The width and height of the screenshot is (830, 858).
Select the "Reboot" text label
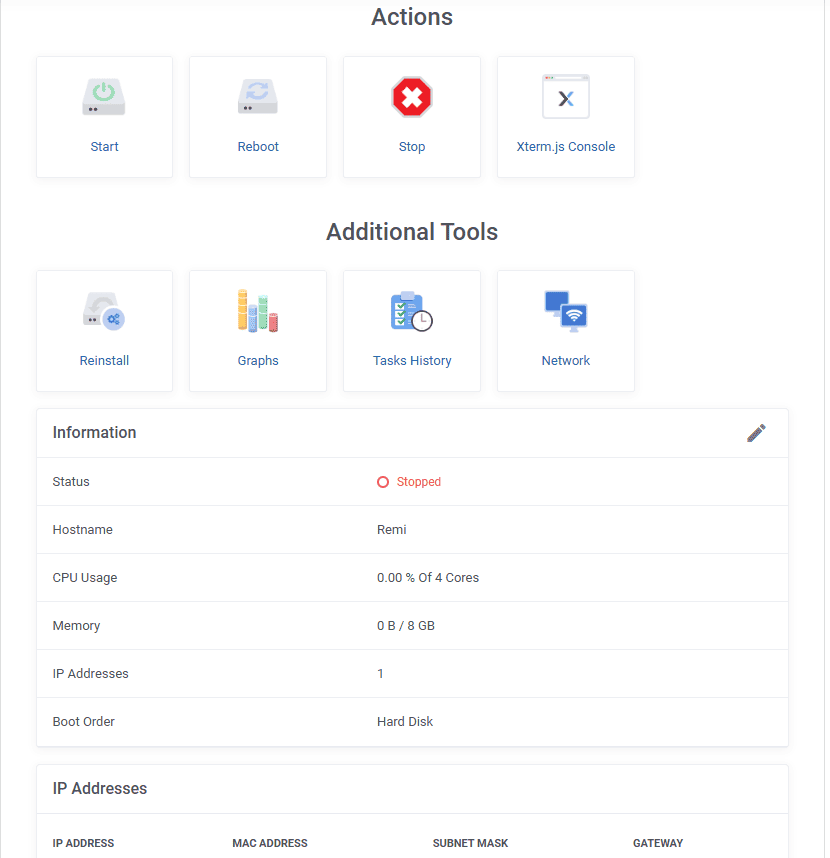click(x=258, y=147)
